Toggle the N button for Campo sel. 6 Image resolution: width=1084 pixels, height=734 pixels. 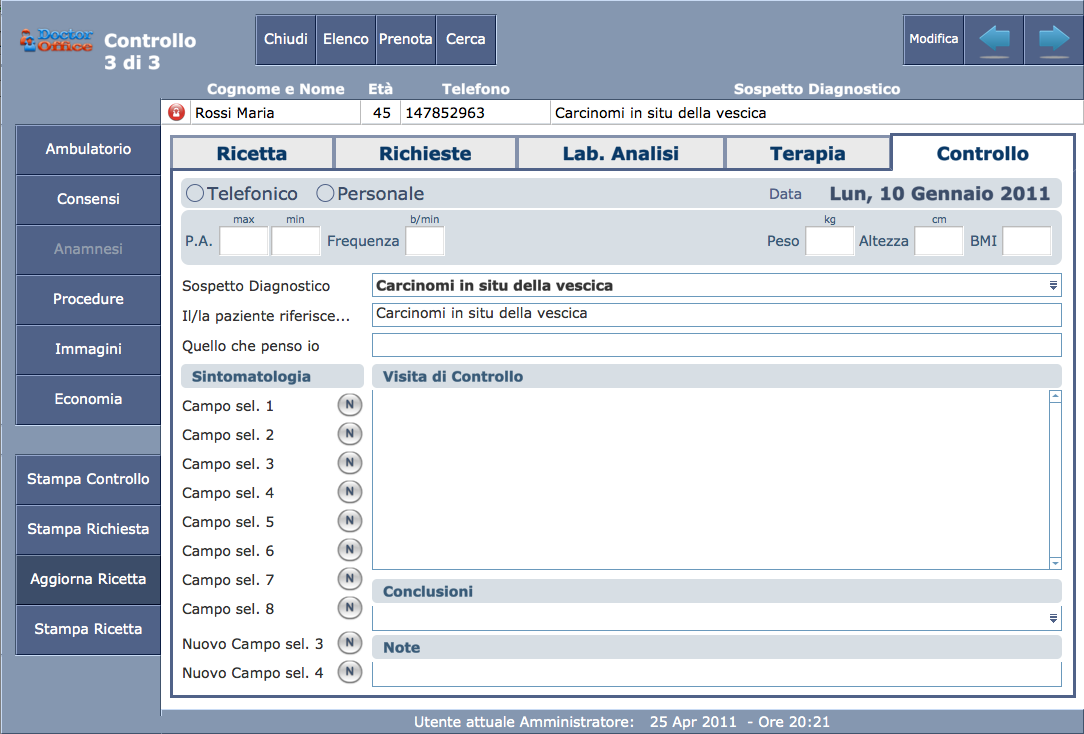coord(350,550)
